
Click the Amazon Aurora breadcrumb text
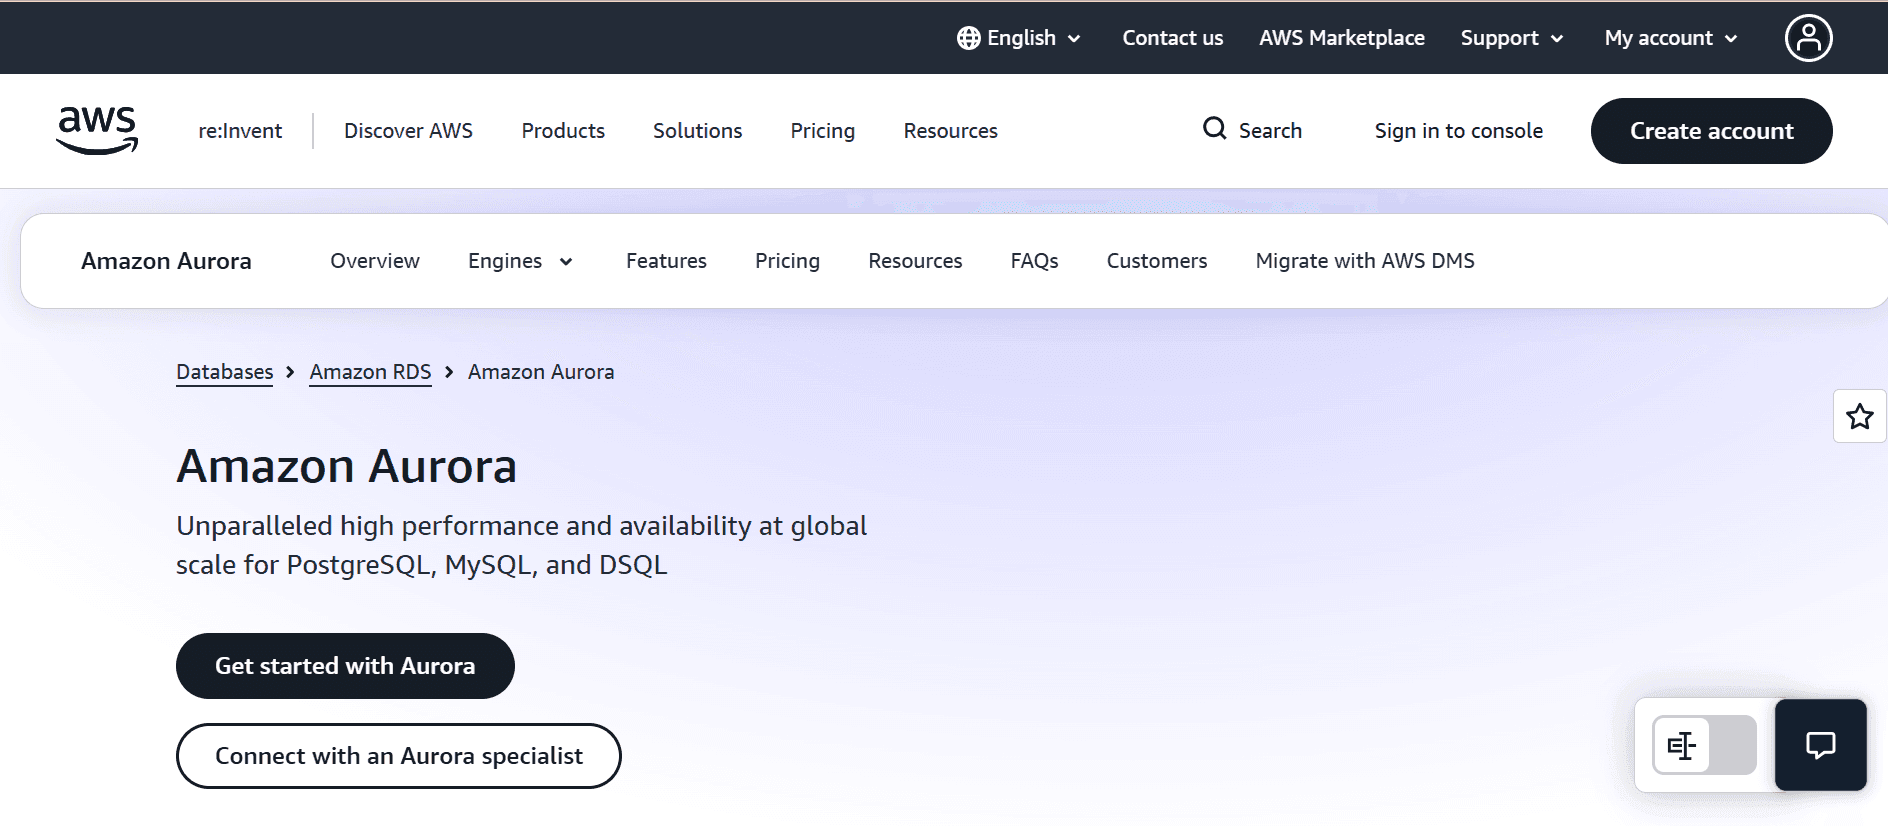(541, 372)
